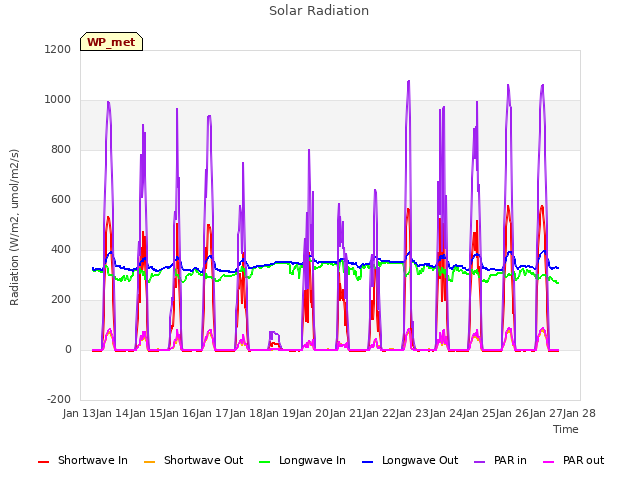Screen dimensions: 640x480
Task: Click the orange Shortwave Out legend swatch
Action: click(150, 462)
